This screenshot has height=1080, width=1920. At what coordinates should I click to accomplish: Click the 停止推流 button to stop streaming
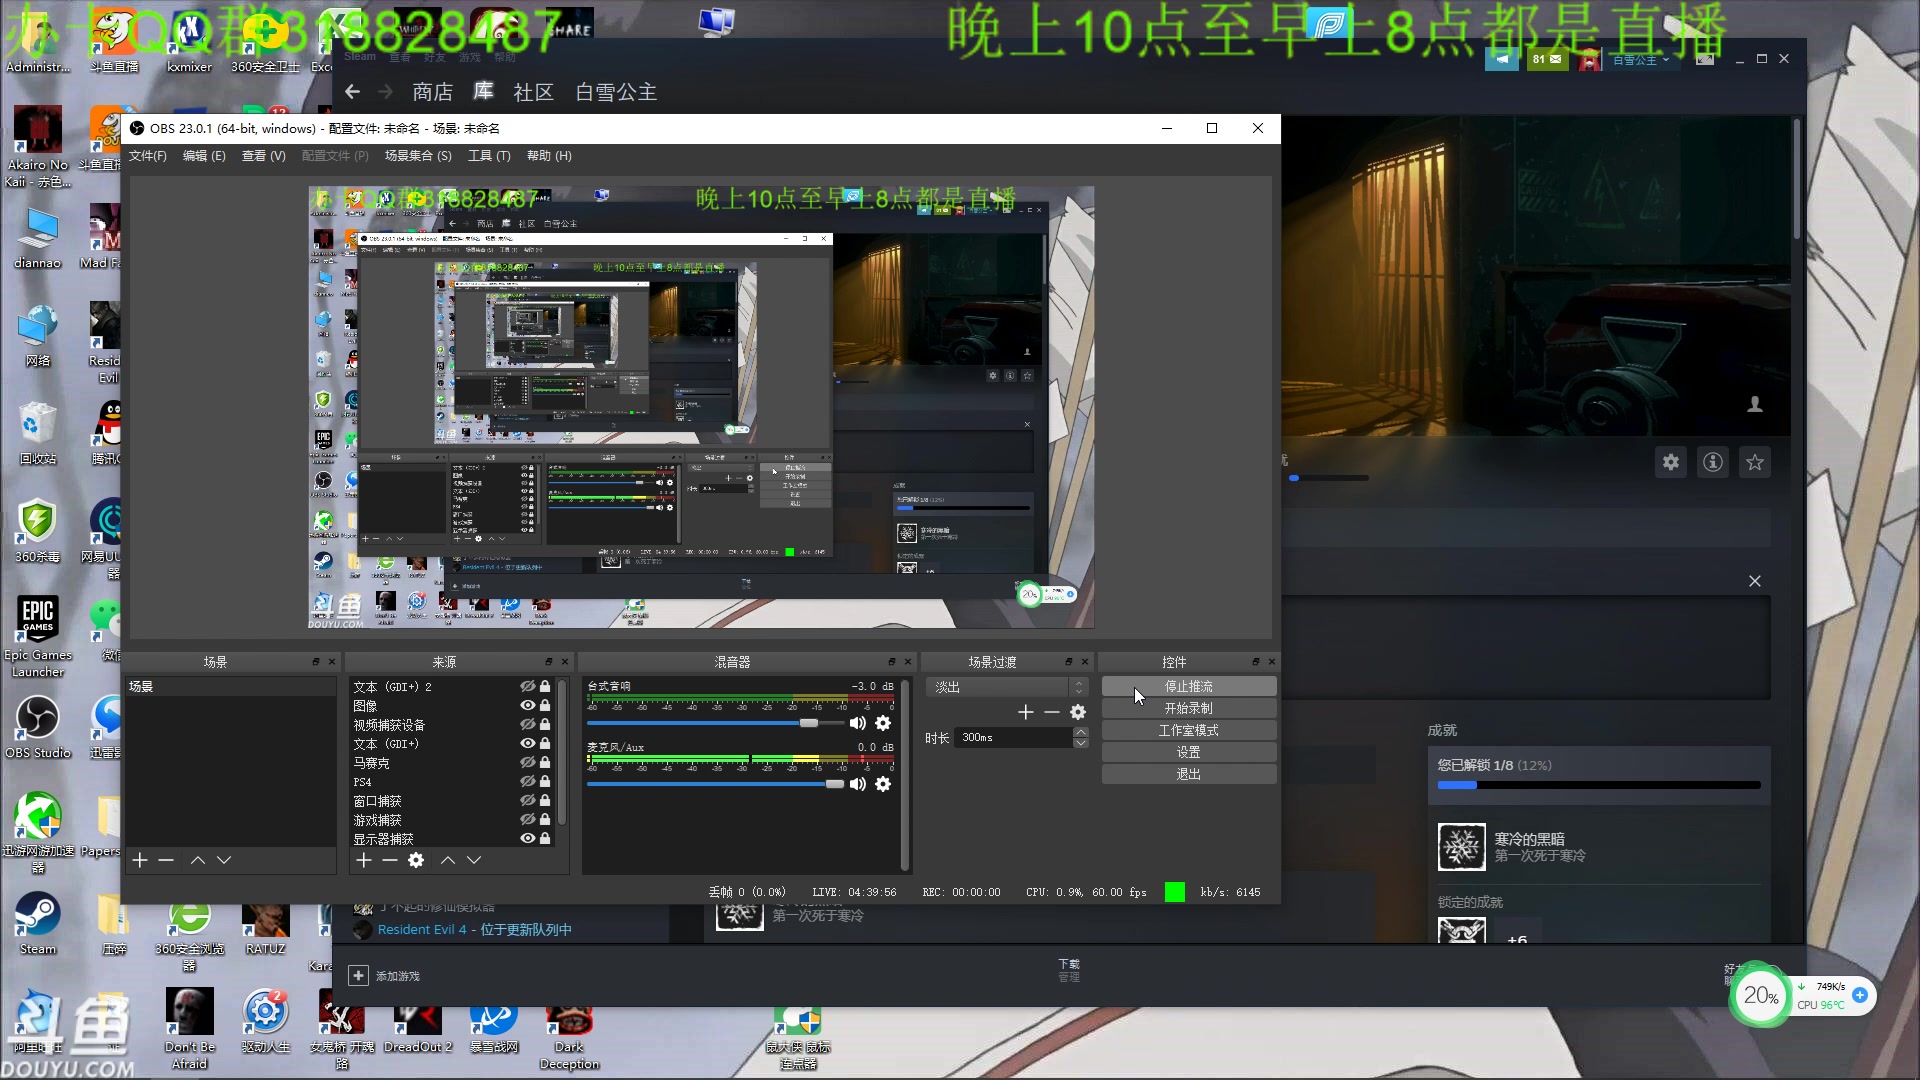1189,687
